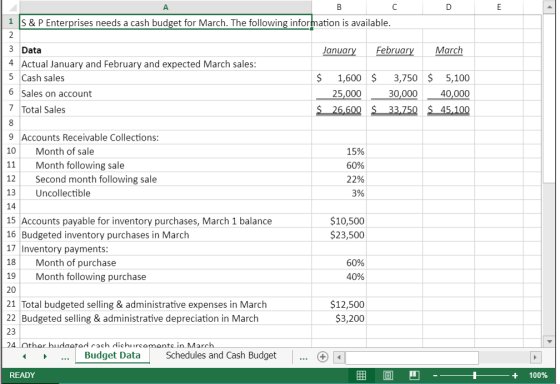Select Month of sale 15% cell

point(339,151)
